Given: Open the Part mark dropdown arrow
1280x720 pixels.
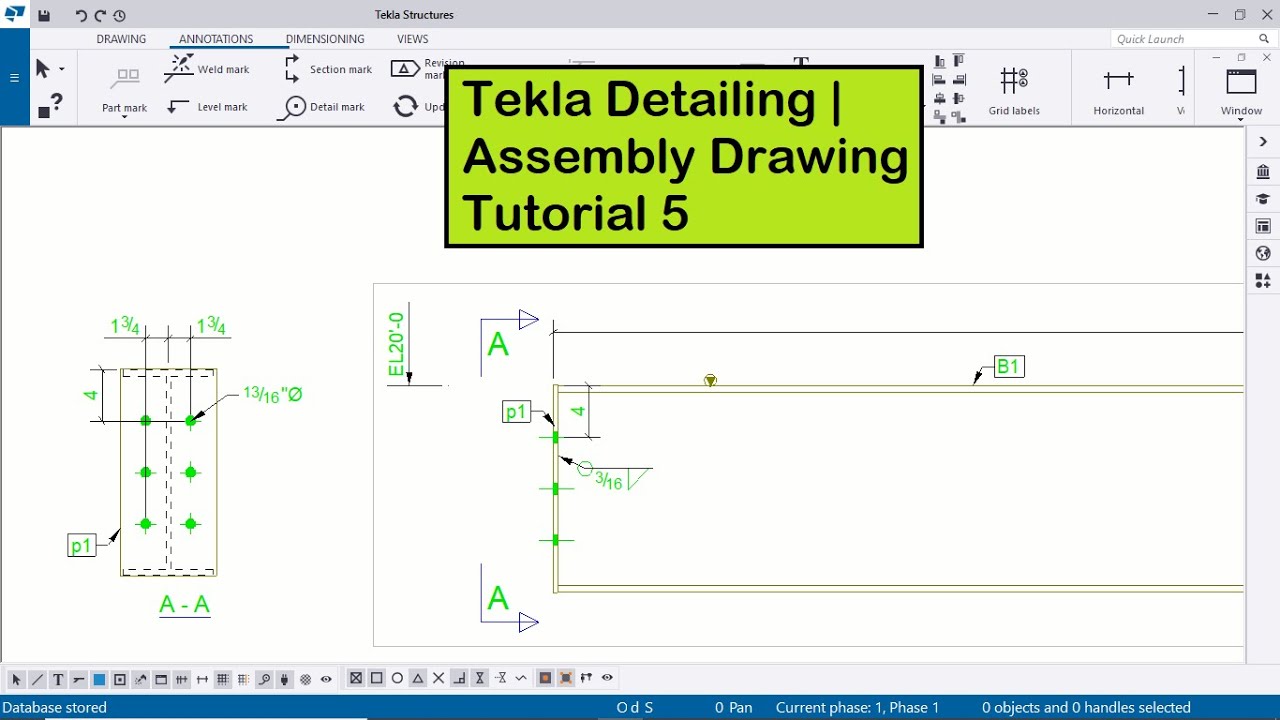Looking at the screenshot, I should click(x=124, y=118).
